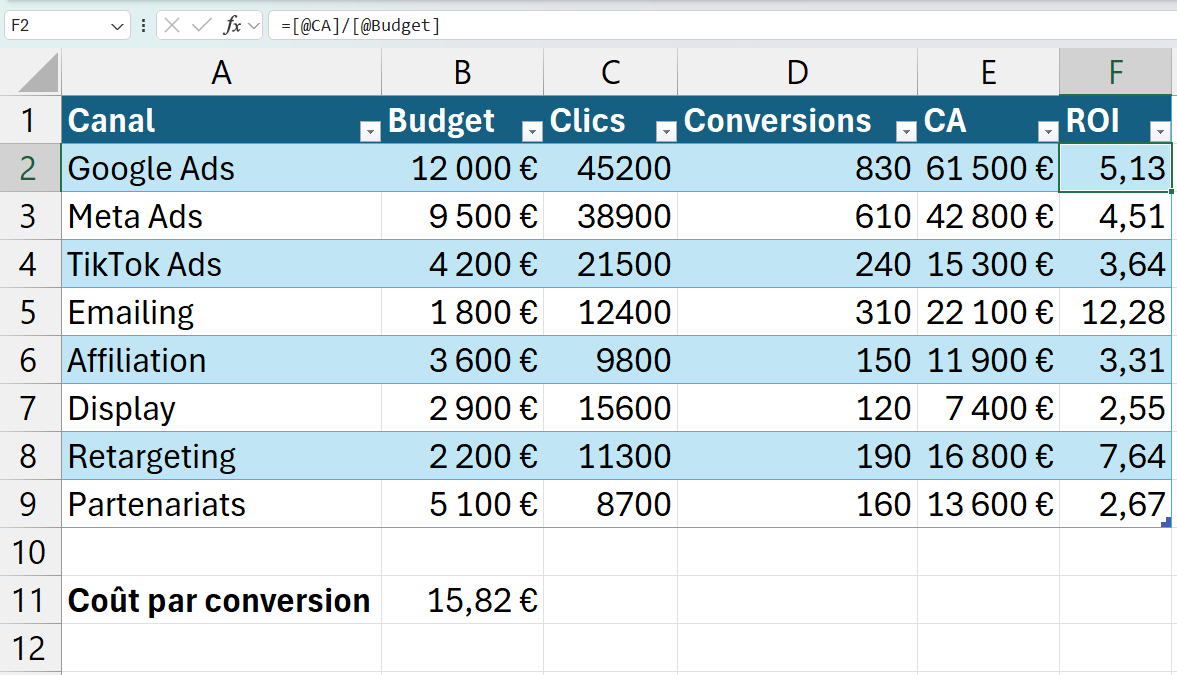This screenshot has width=1177, height=675.
Task: Select the ROI 12,28 cell
Action: point(1115,312)
